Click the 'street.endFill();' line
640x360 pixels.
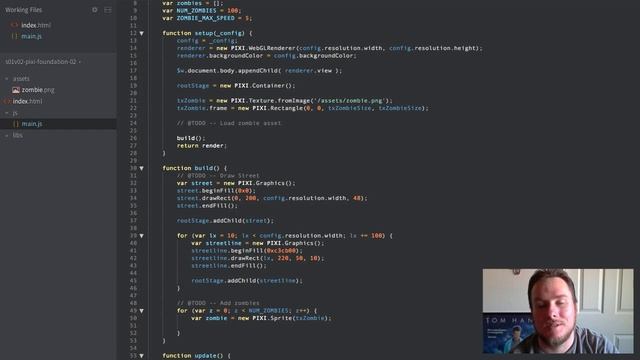(x=207, y=206)
